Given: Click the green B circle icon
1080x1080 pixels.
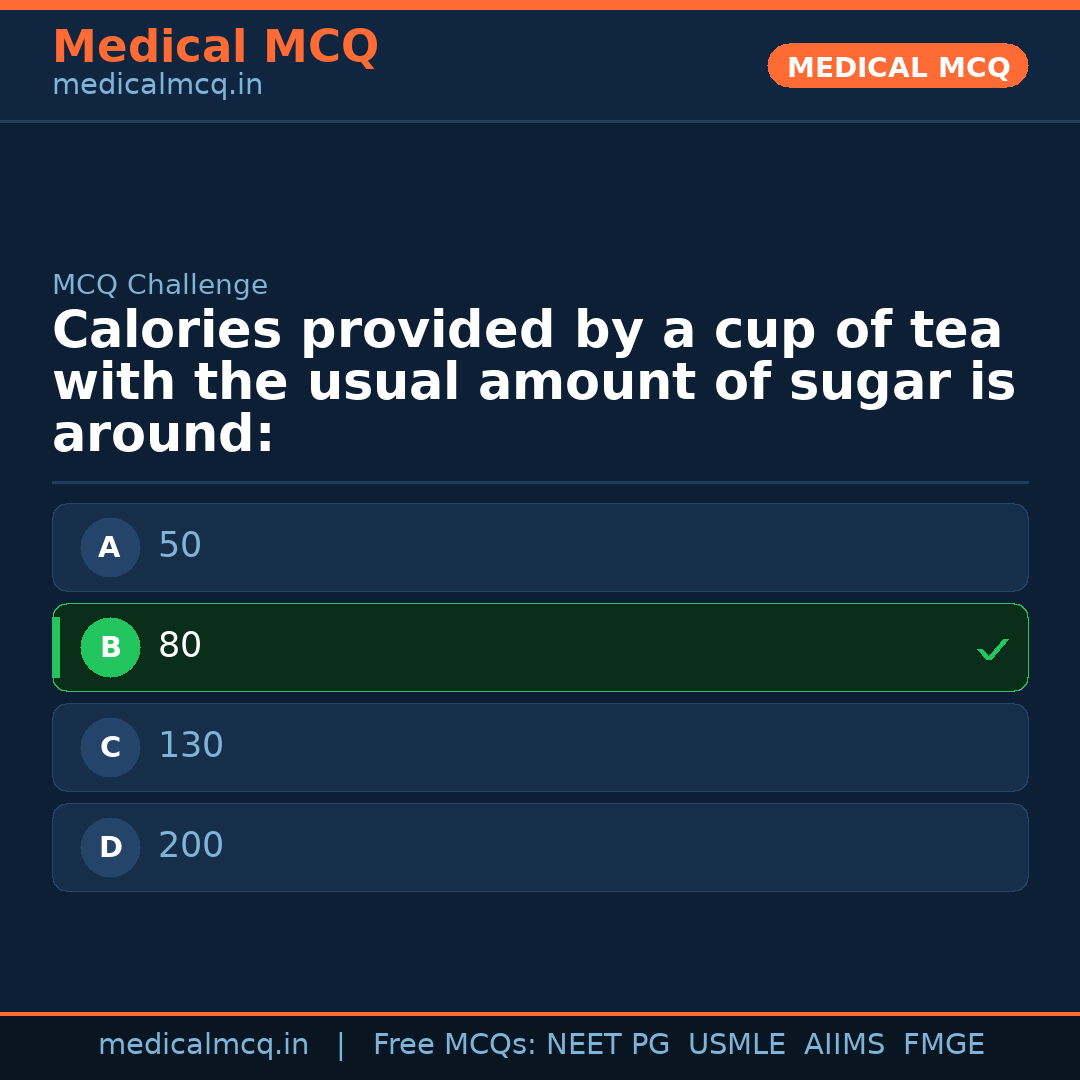Looking at the screenshot, I should tap(110, 647).
